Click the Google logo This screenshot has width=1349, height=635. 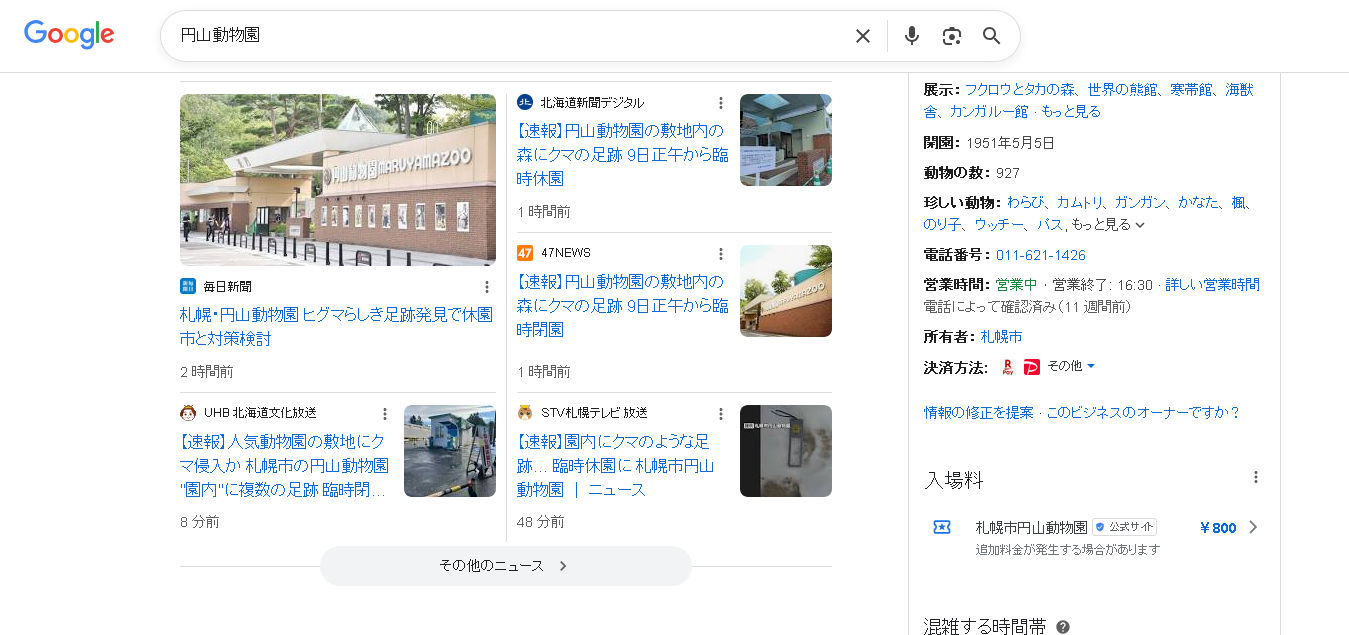click(x=69, y=35)
